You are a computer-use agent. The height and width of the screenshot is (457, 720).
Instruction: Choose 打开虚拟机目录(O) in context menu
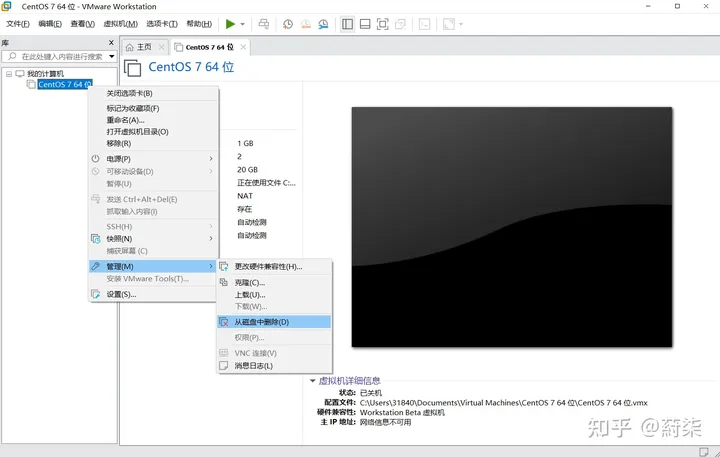coord(152,132)
